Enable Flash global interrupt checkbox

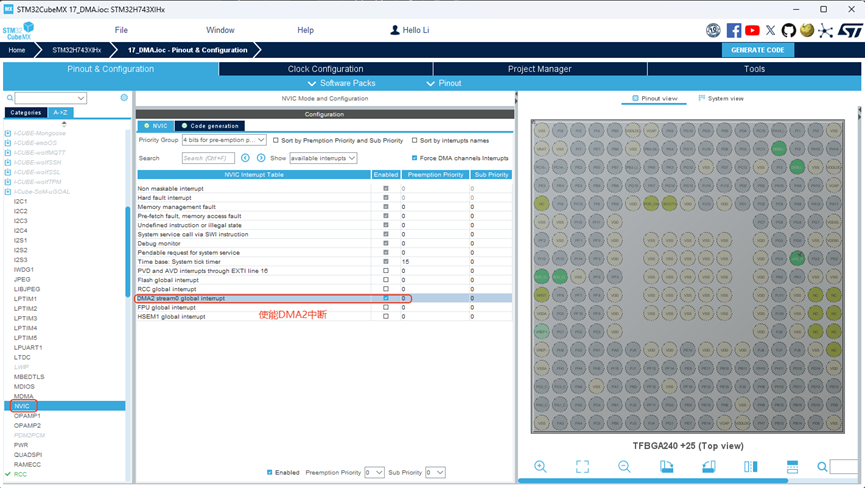pos(386,280)
